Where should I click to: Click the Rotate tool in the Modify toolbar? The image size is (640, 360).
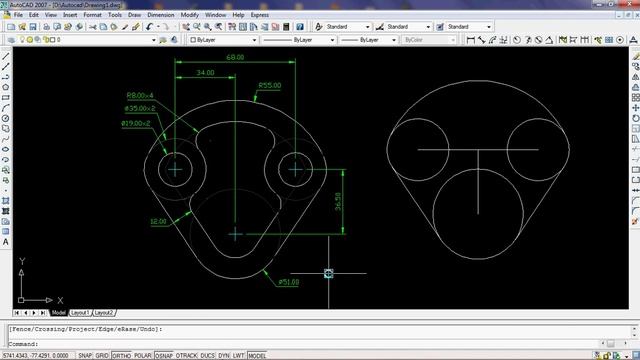636,118
